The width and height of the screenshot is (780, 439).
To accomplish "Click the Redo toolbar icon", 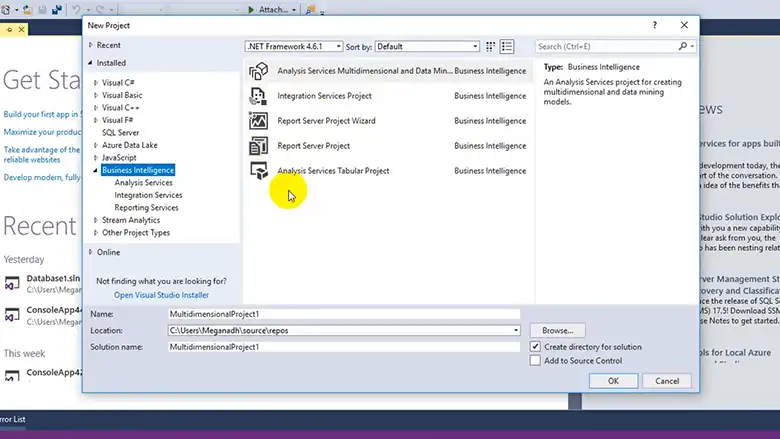I will [100, 9].
